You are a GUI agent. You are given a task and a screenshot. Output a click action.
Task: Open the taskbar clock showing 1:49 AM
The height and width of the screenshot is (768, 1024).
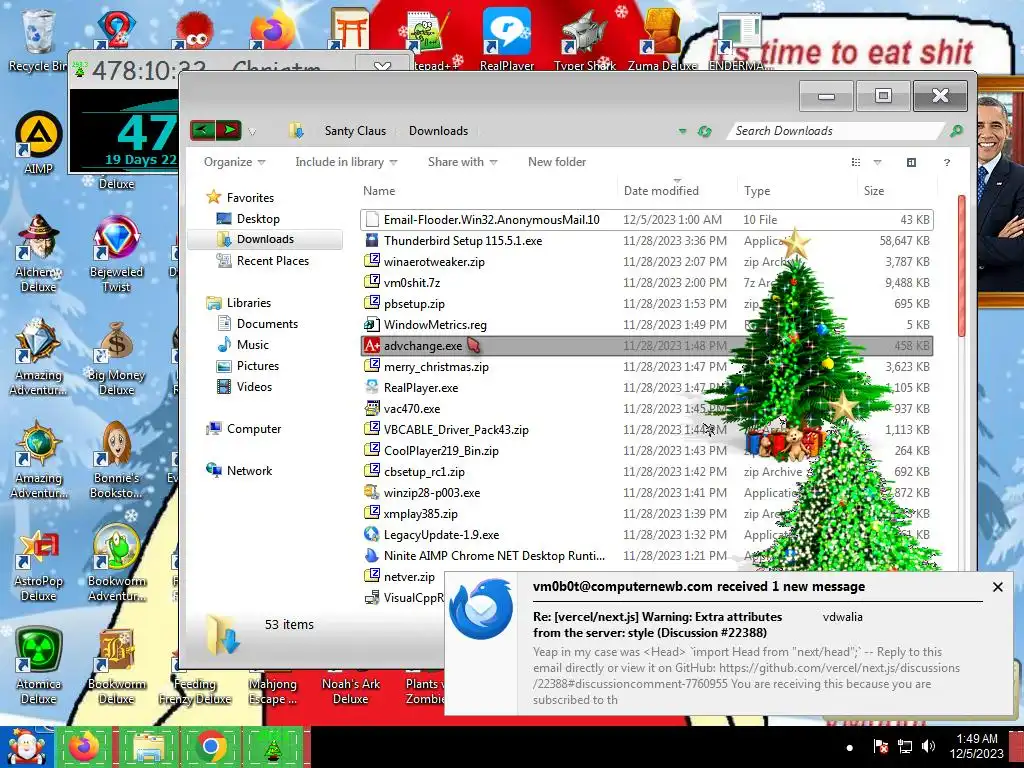pos(977,746)
